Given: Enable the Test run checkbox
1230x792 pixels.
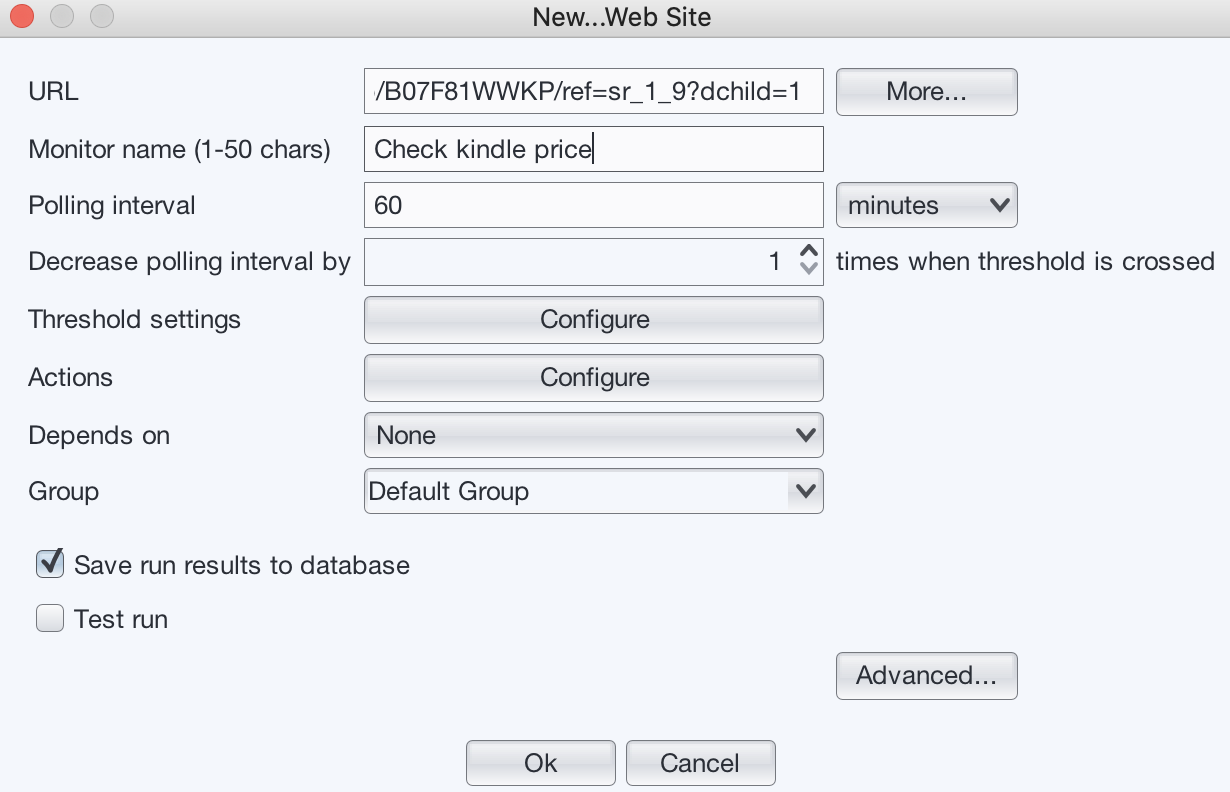Looking at the screenshot, I should (x=50, y=619).
